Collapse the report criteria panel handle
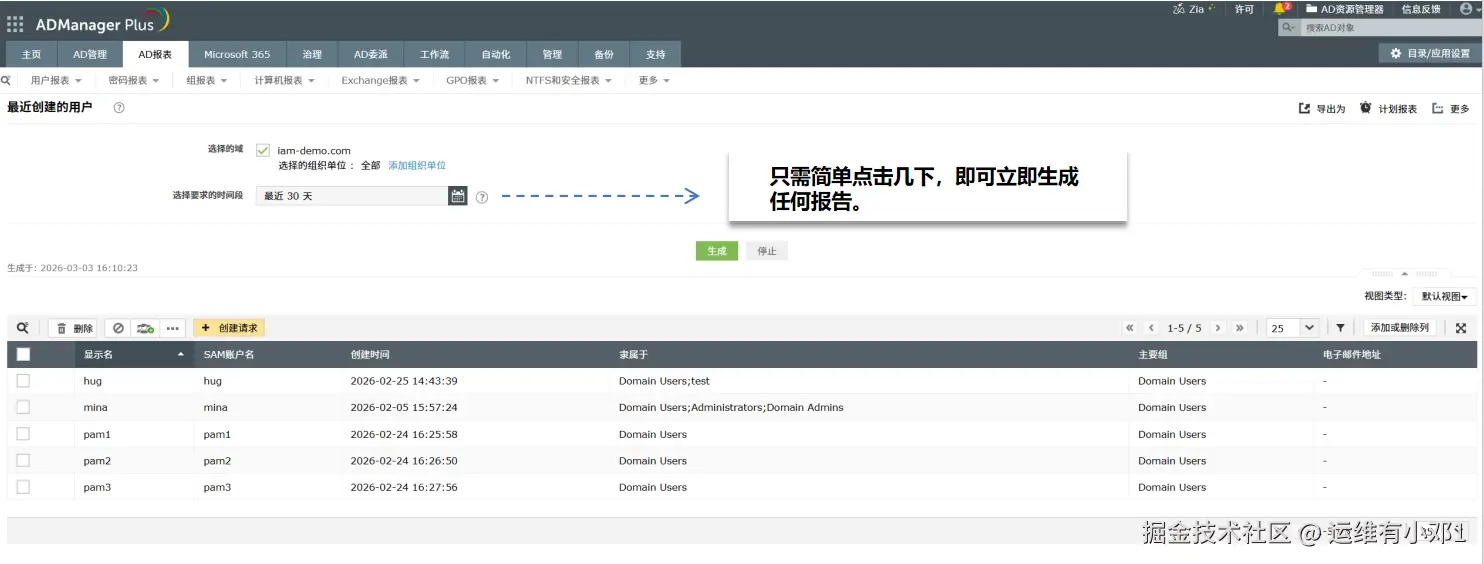Viewport: 1484px width, 564px height. click(1404, 273)
